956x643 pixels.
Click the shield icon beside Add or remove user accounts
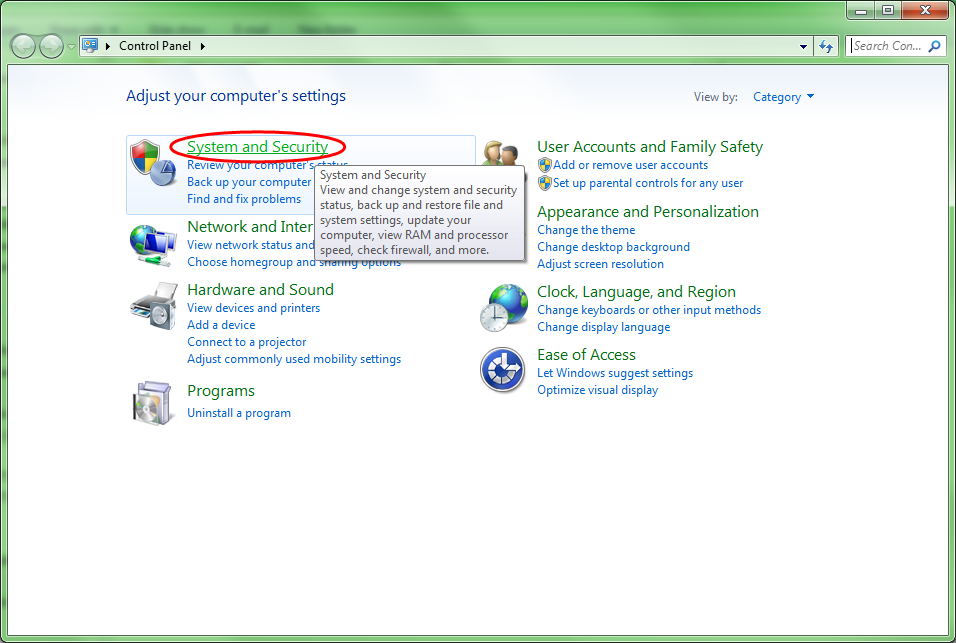544,165
